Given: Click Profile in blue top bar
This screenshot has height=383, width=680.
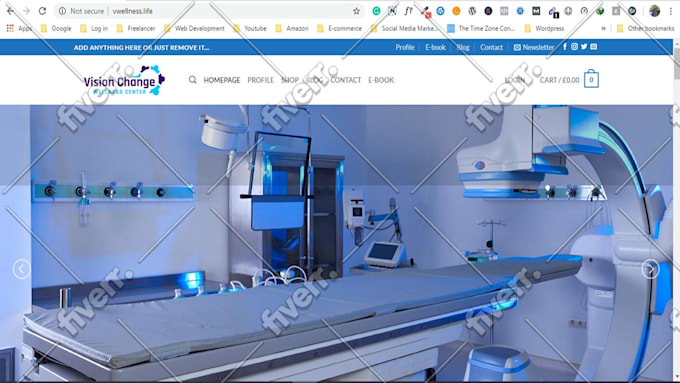Looking at the screenshot, I should [x=405, y=47].
